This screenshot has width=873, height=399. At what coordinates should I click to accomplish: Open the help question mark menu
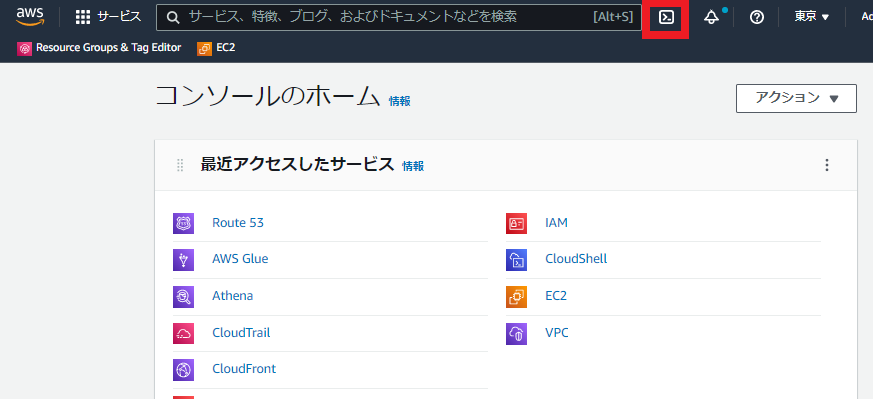tap(756, 17)
